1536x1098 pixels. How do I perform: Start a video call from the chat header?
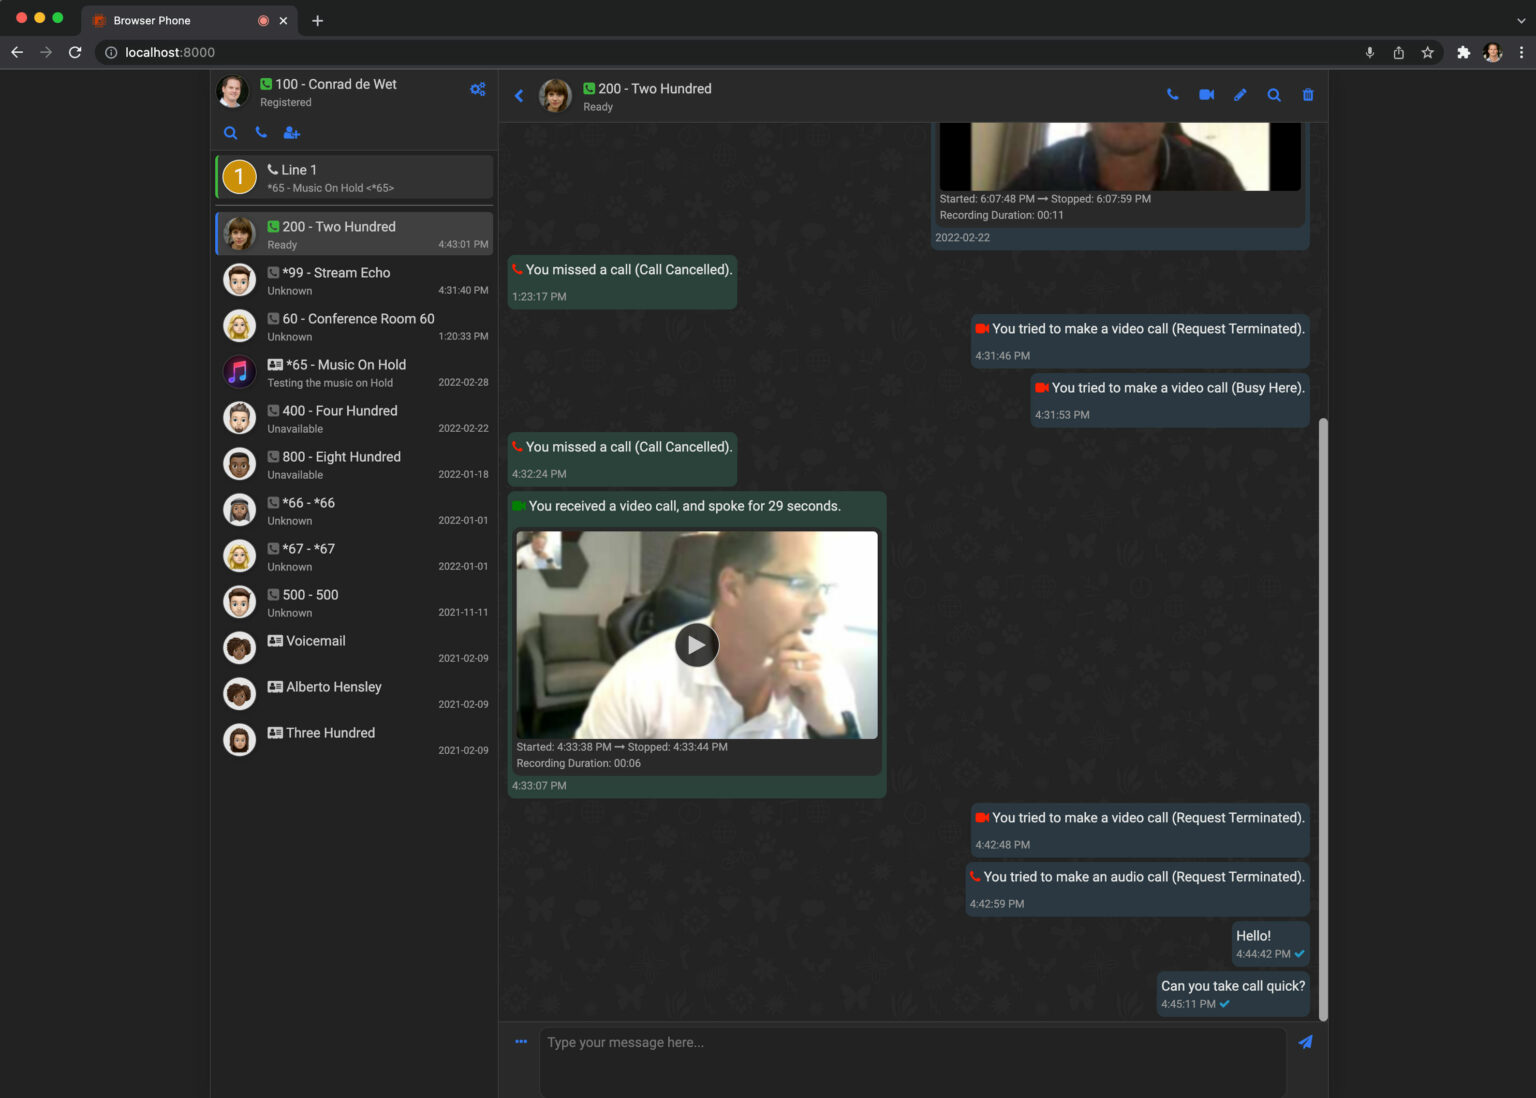tap(1206, 95)
